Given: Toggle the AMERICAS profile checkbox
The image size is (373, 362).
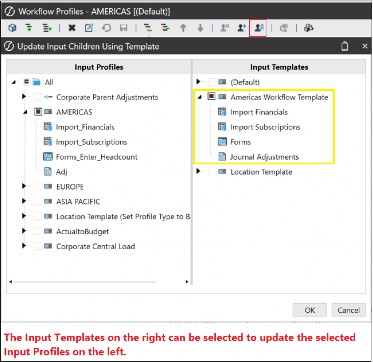Looking at the screenshot, I should click(38, 112).
